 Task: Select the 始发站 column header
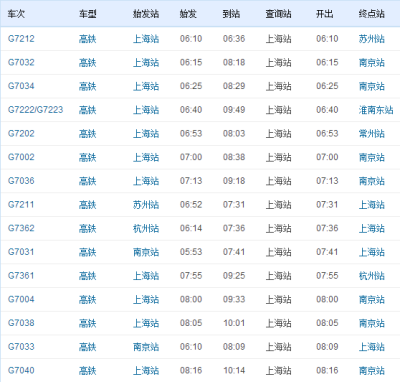[146, 14]
